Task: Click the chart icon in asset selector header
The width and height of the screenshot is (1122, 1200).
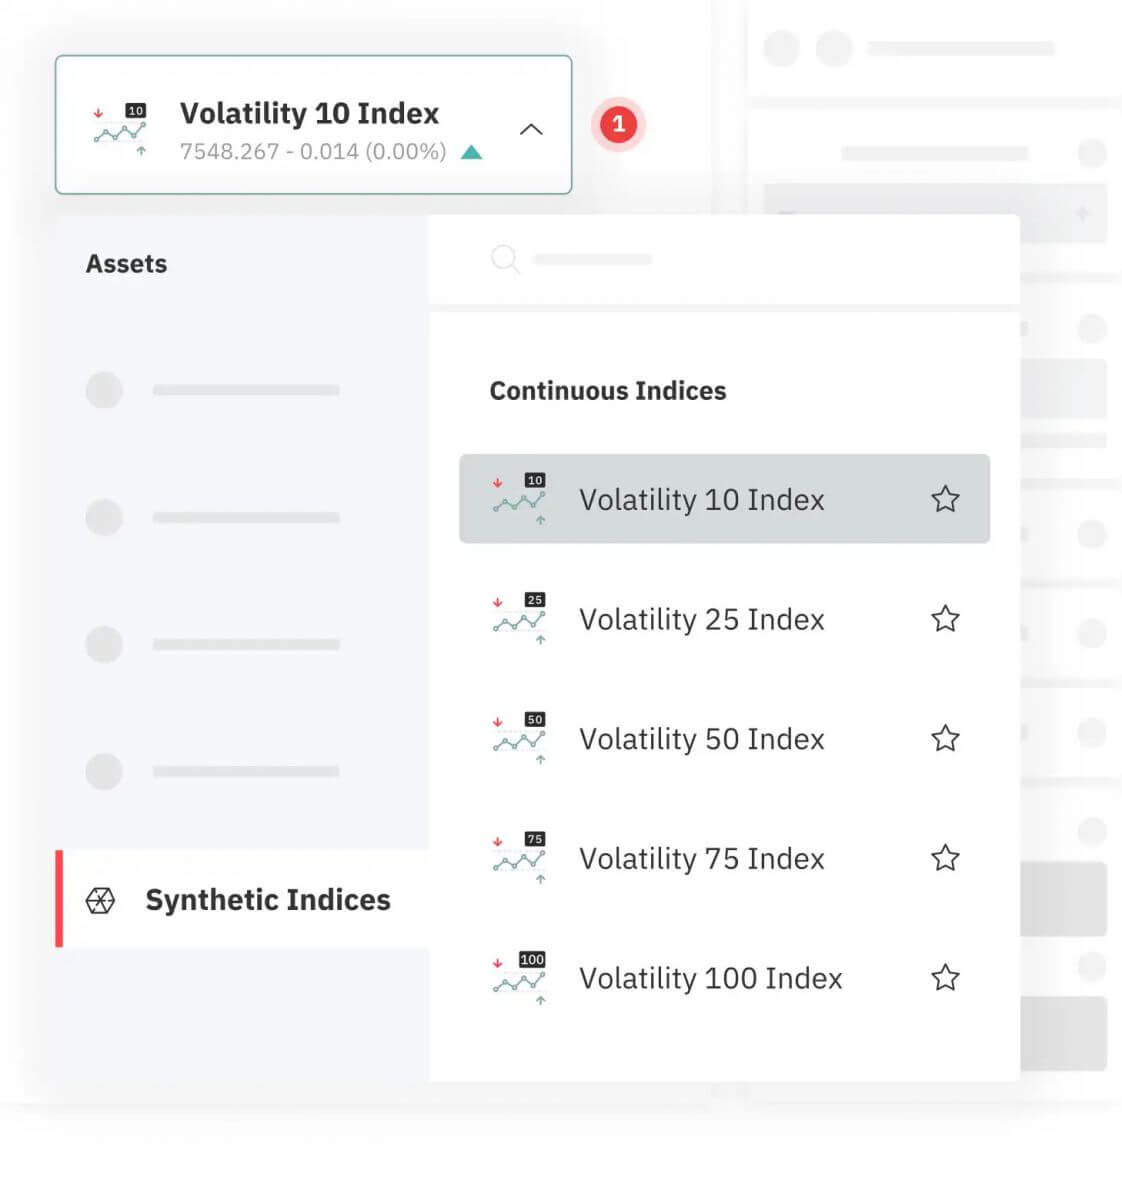Action: pyautogui.click(x=120, y=130)
